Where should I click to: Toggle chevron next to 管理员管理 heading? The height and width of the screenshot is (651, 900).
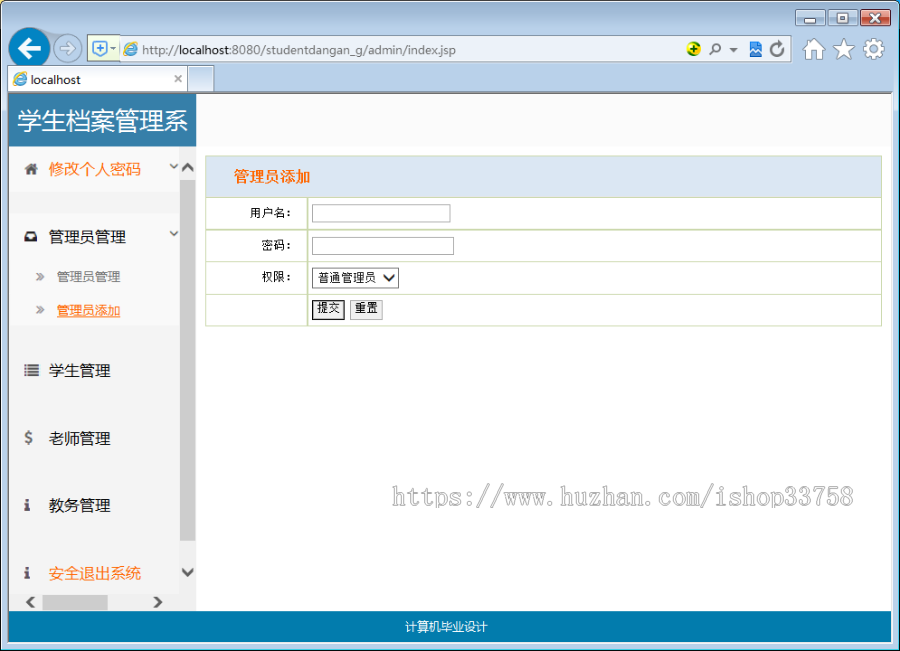[174, 234]
